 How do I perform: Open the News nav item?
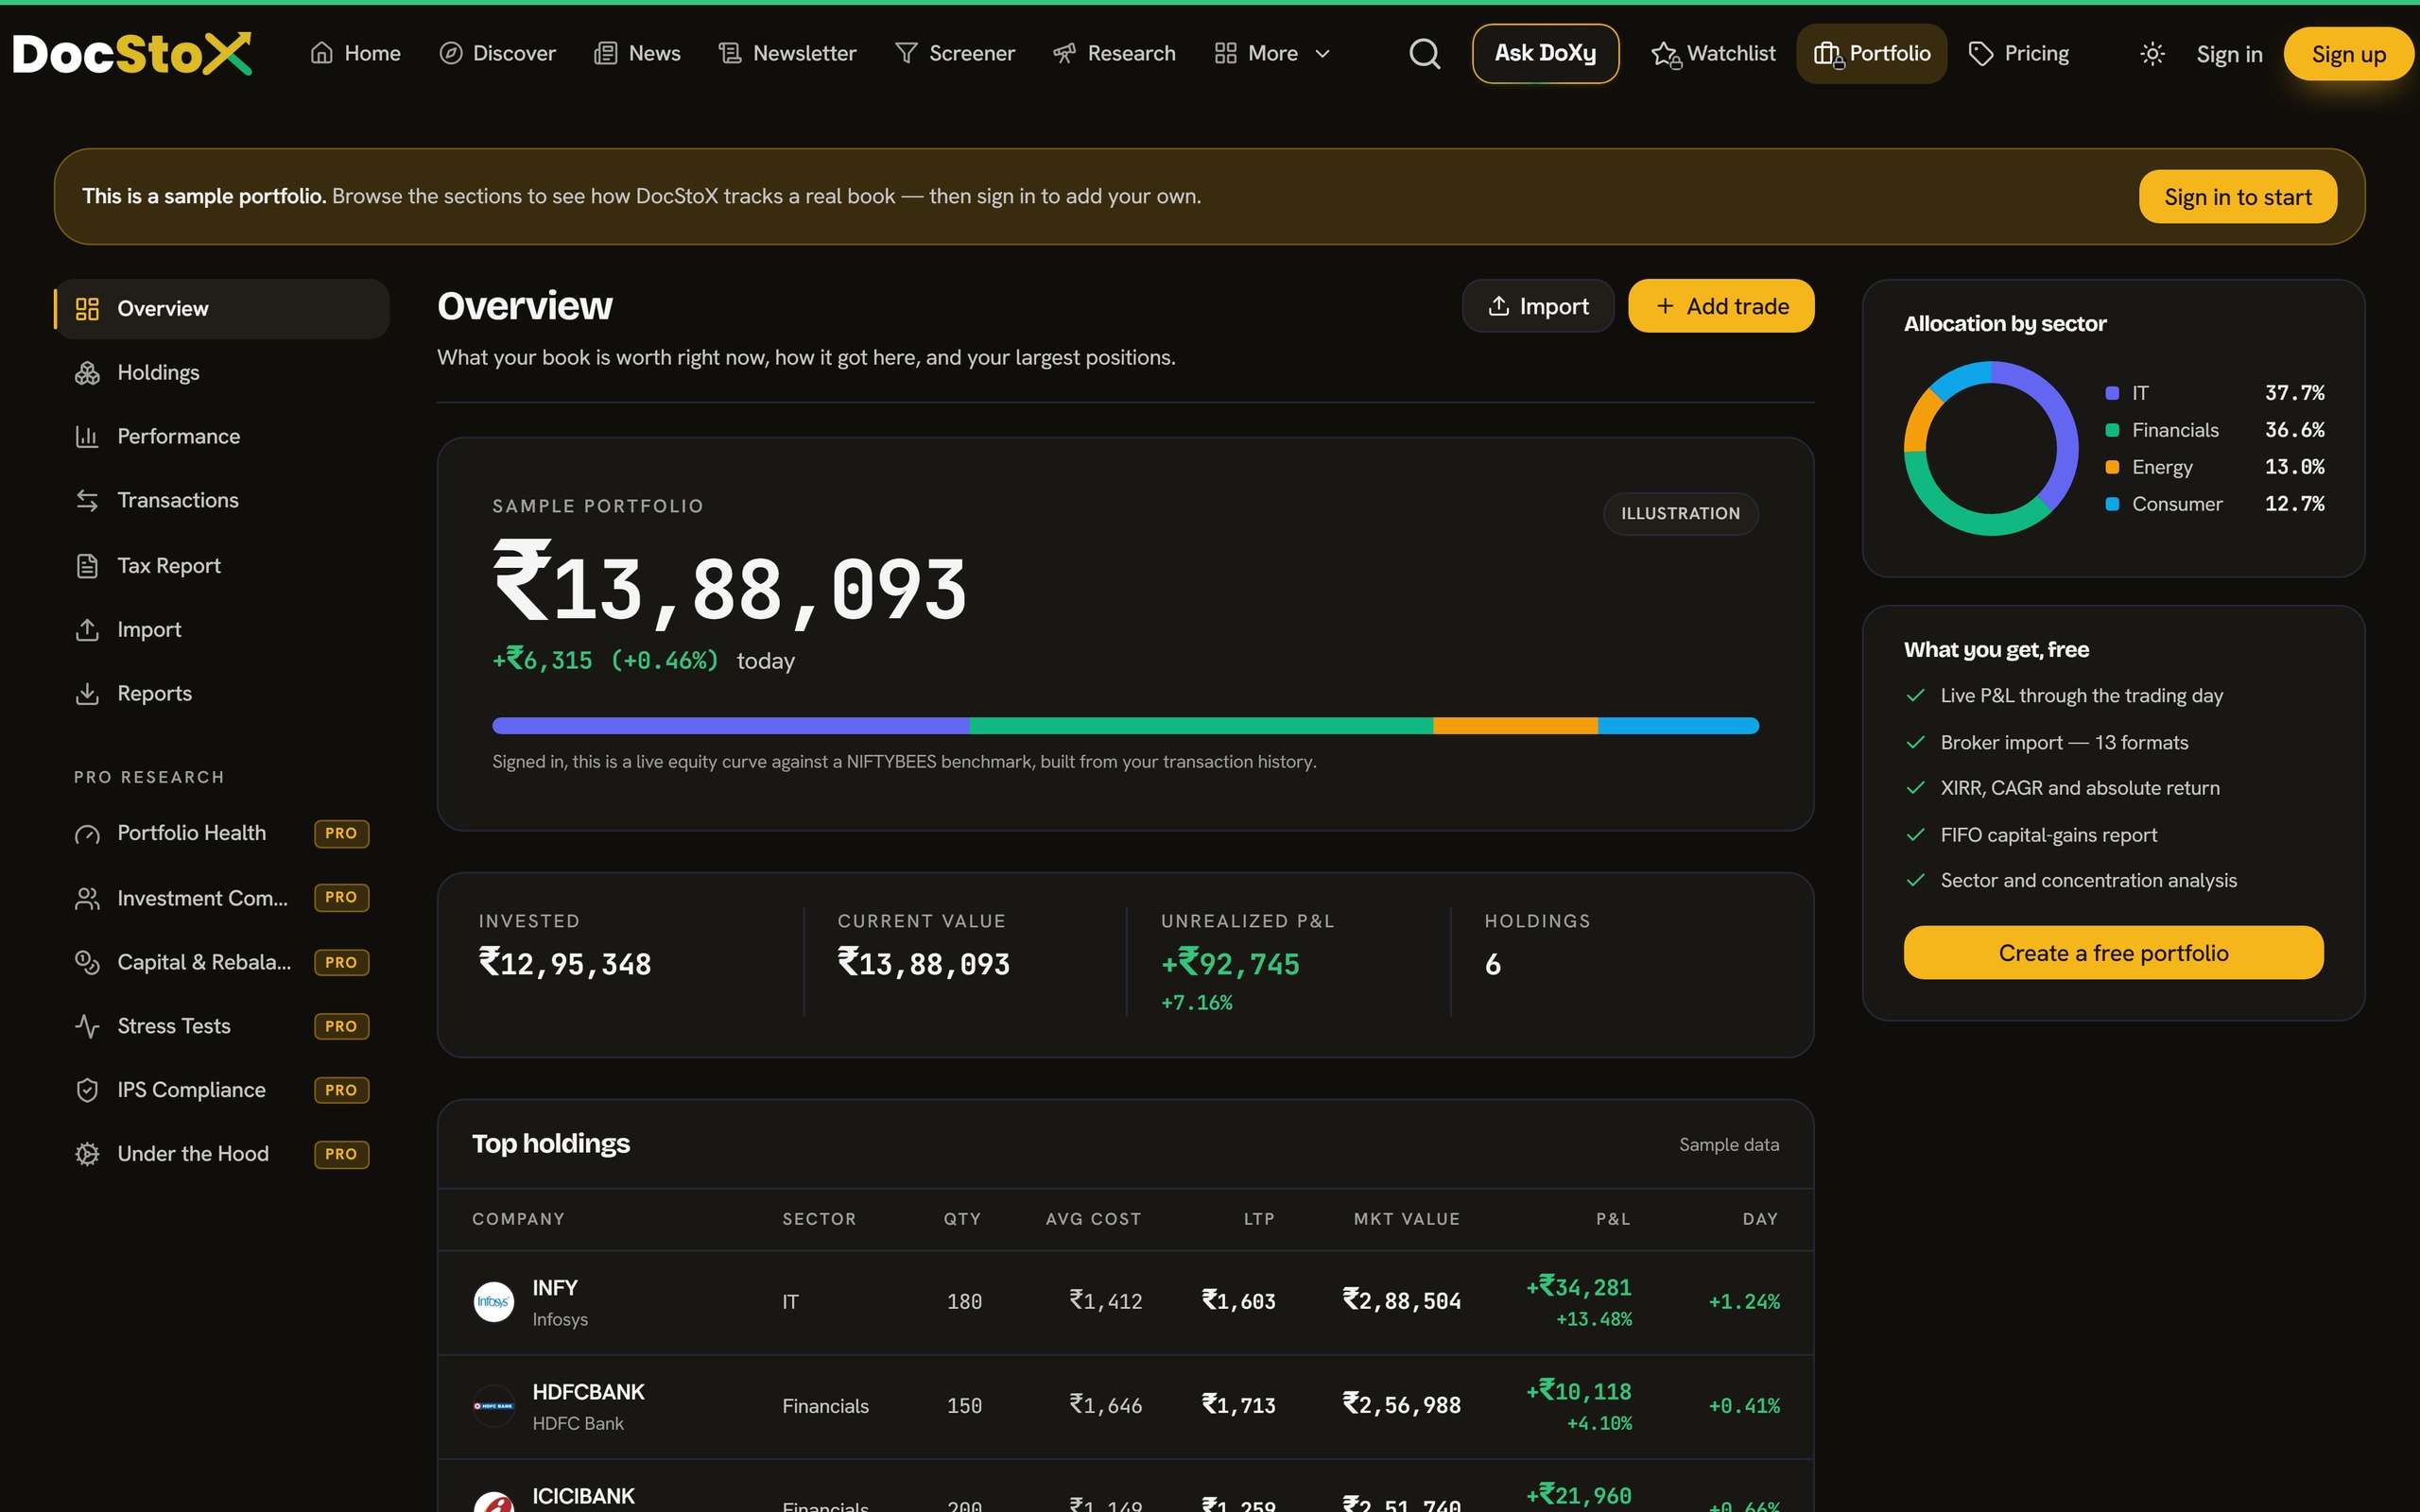point(637,53)
